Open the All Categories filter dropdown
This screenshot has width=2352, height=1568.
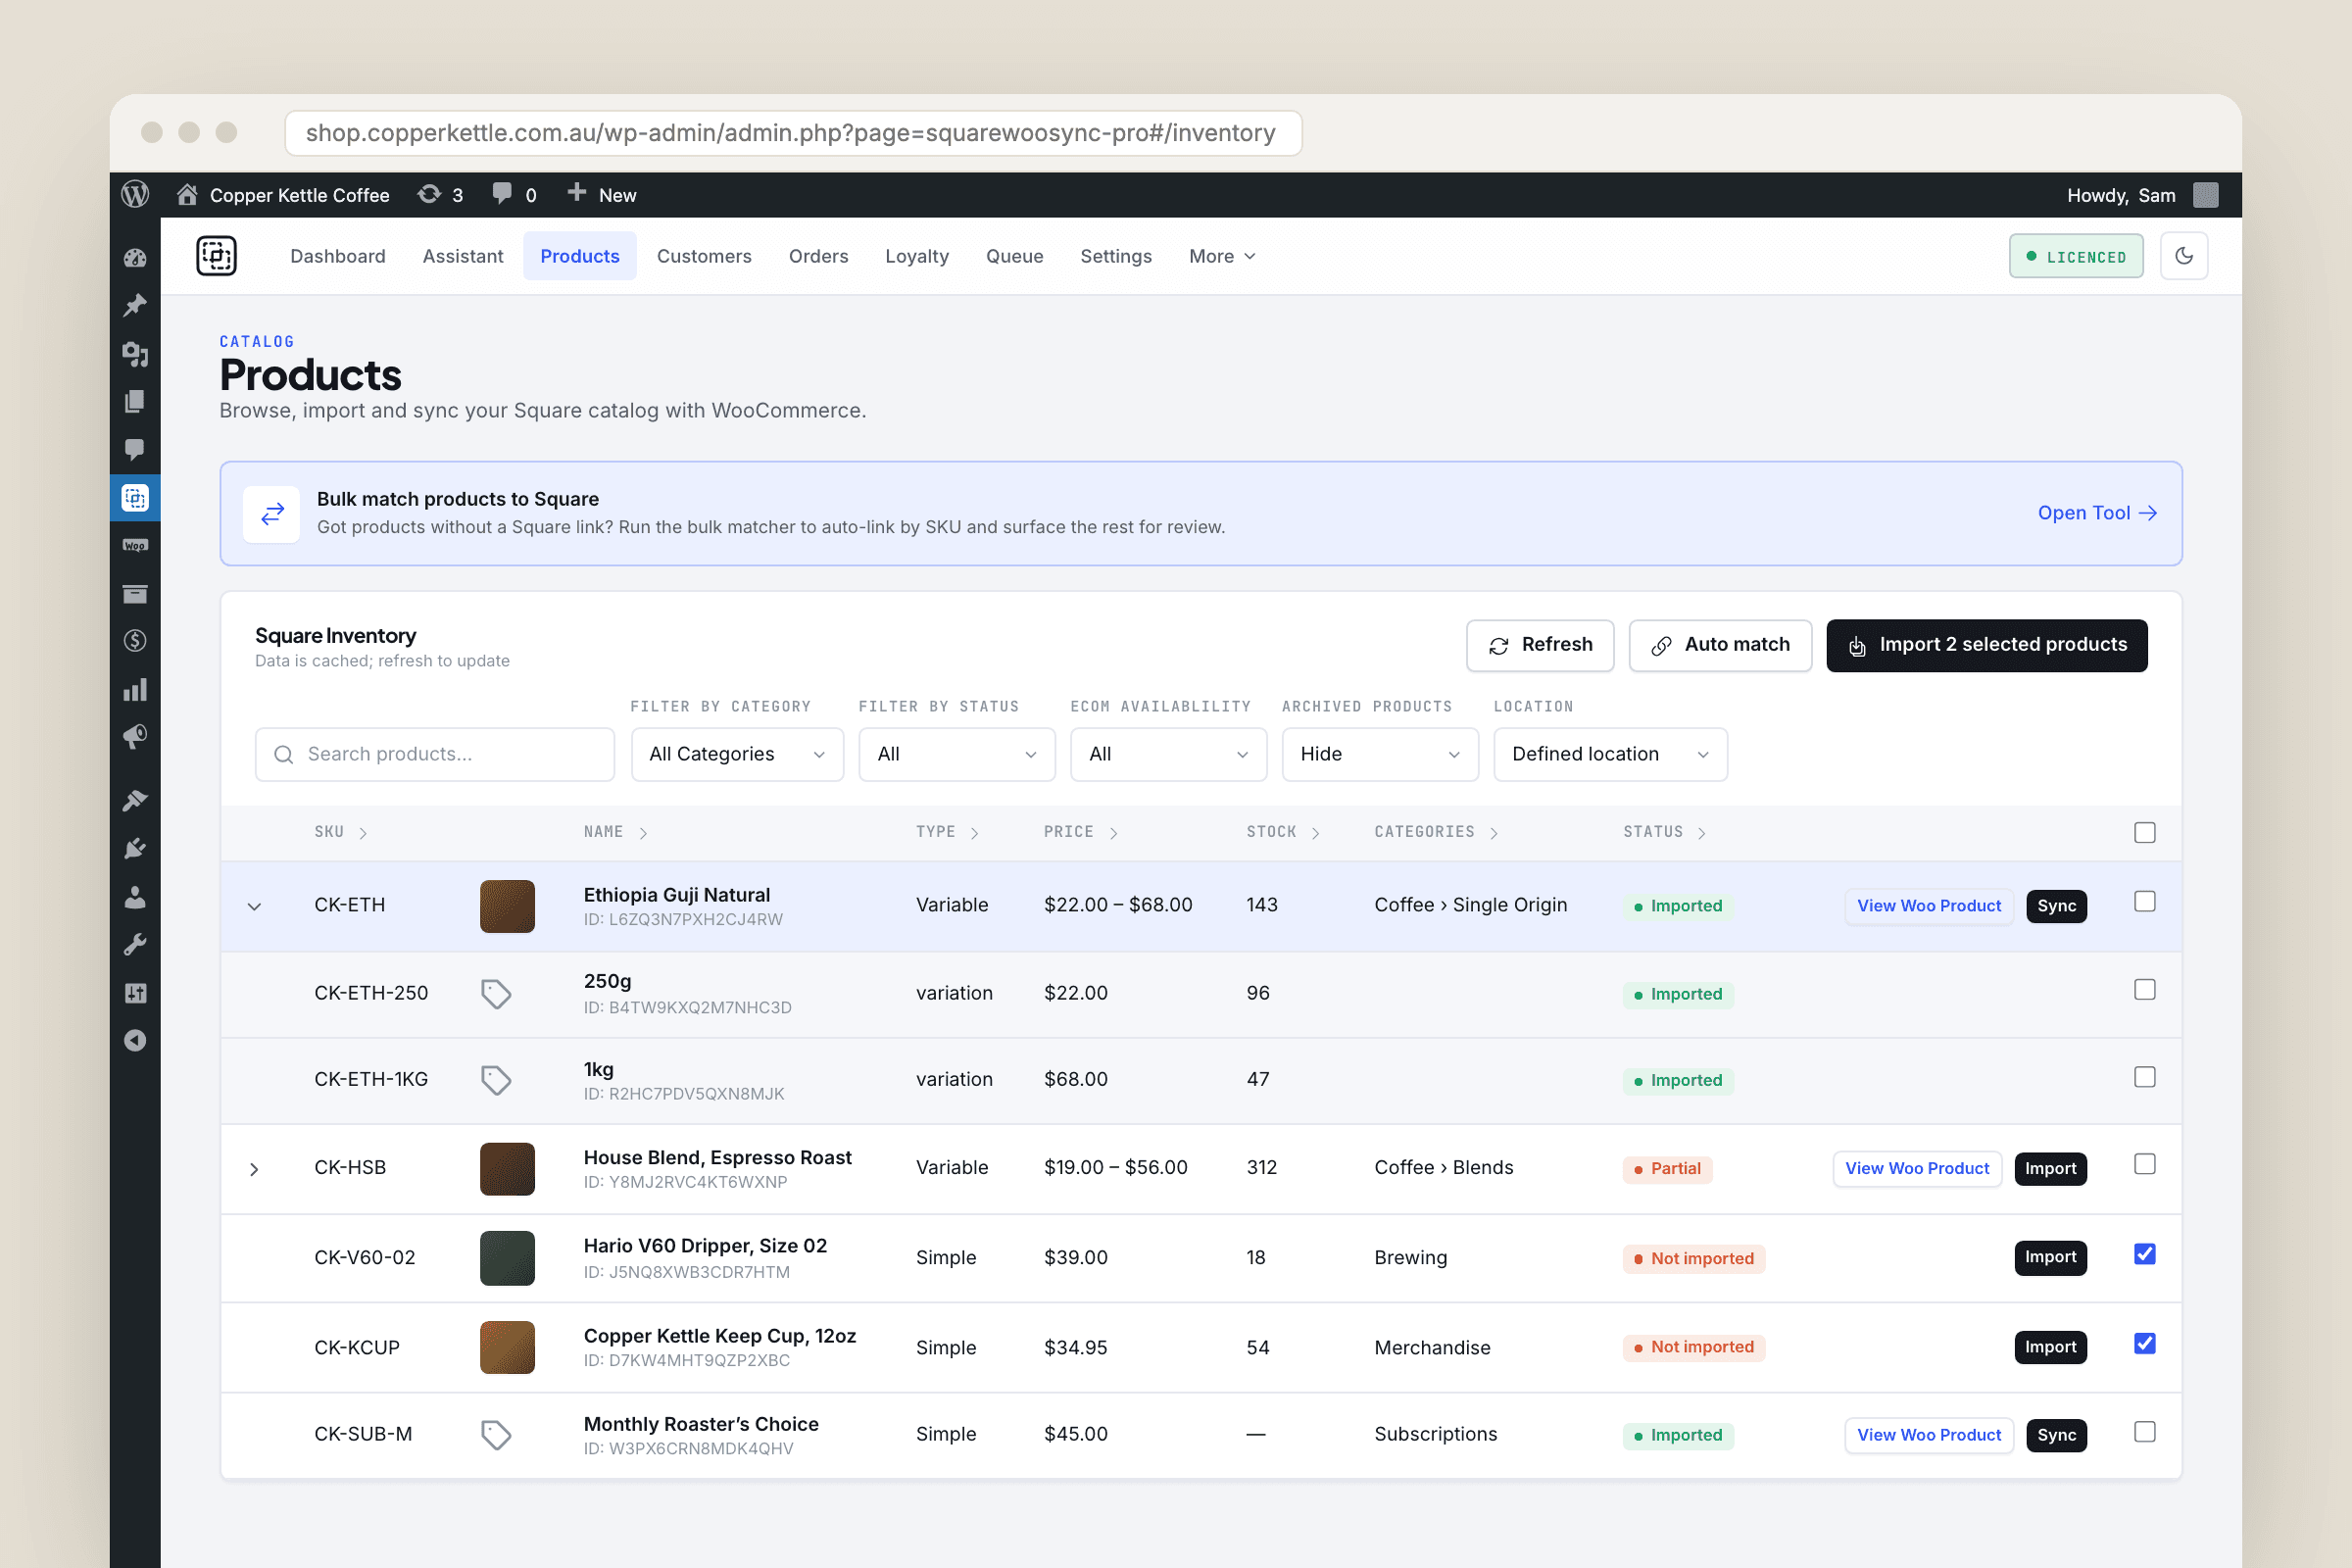point(737,754)
